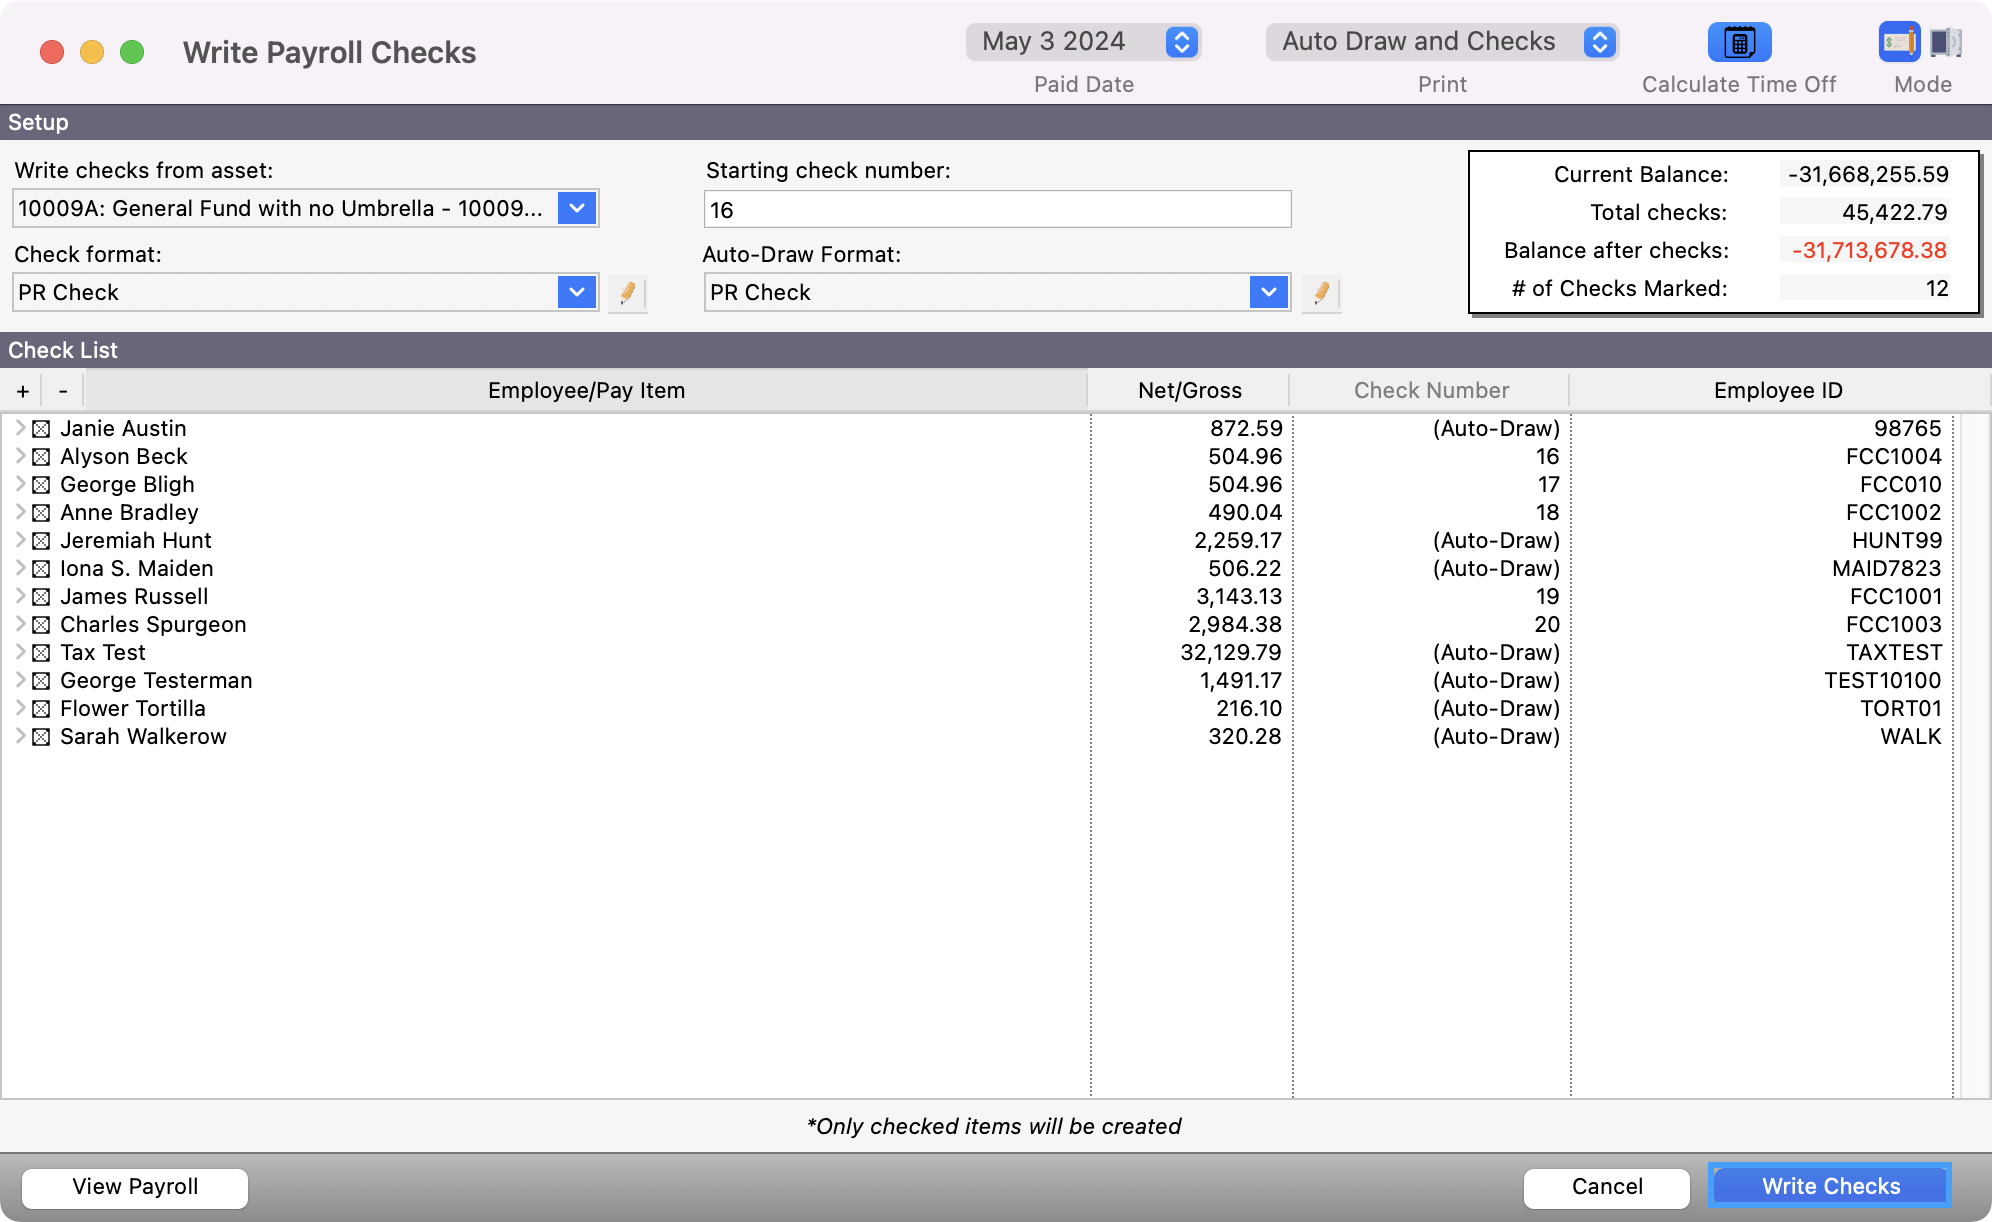Viewport: 1992px width, 1222px height.
Task: Click the View Payroll button
Action: pos(135,1187)
